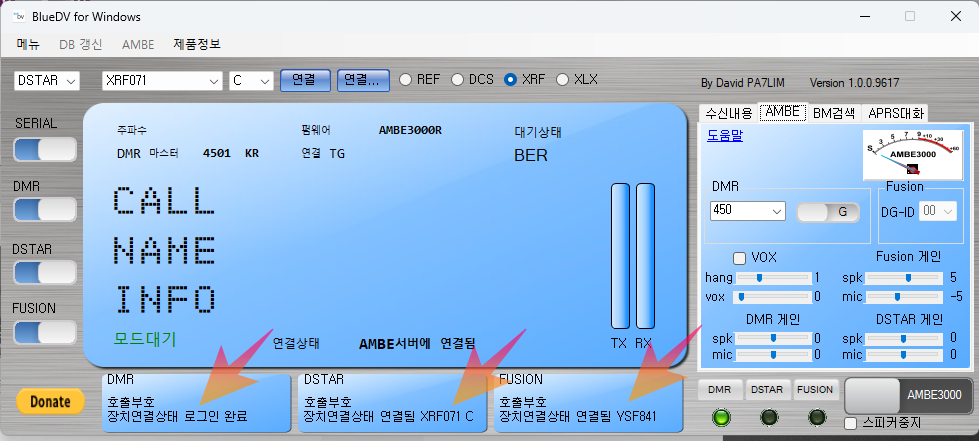Switch to the APRS대화 tab
Viewport: 979px width, 441px height.
pyautogui.click(x=895, y=113)
